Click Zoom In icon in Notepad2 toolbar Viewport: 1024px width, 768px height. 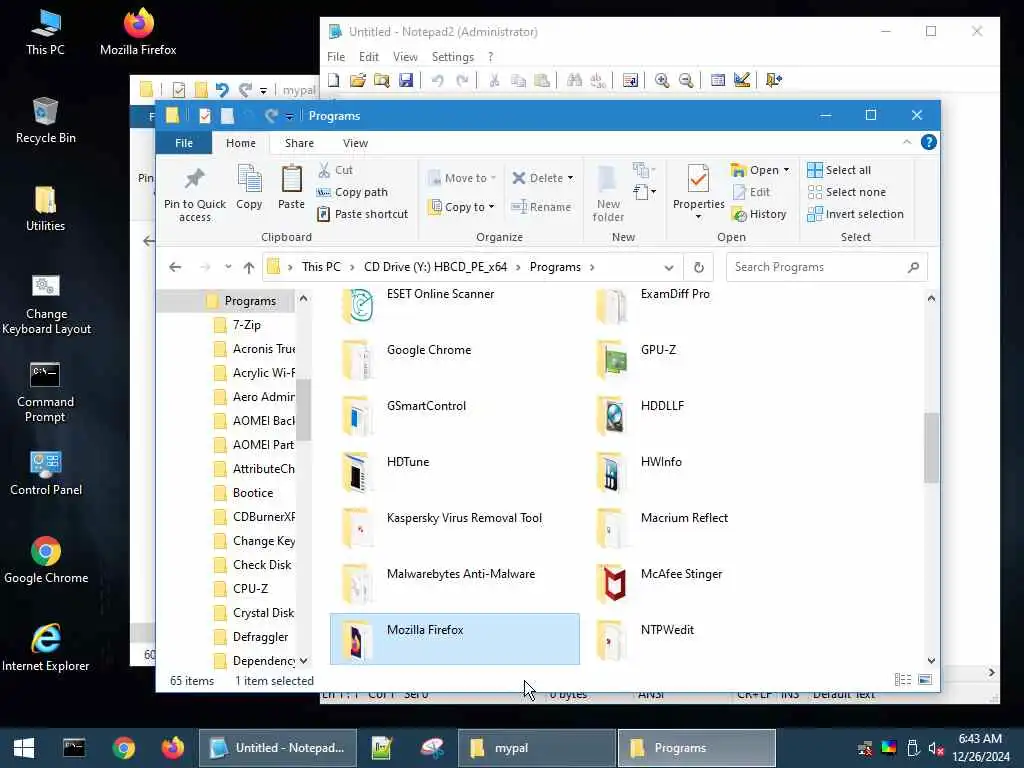tap(662, 80)
